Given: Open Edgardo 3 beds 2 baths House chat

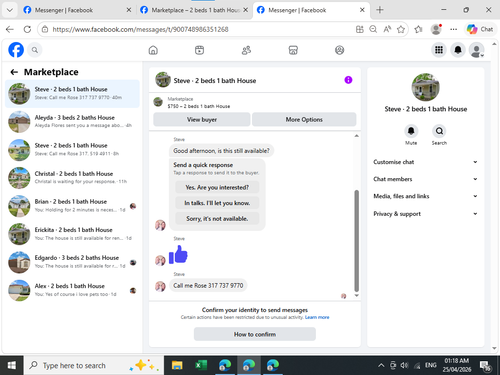Looking at the screenshot, I should [72, 262].
